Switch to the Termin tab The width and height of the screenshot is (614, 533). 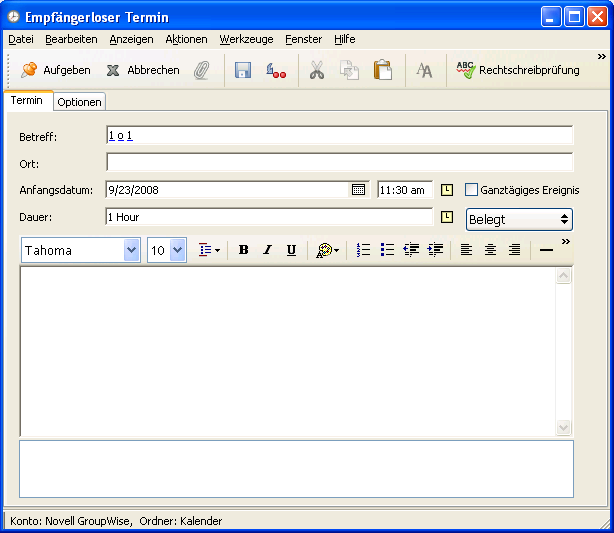tap(27, 101)
